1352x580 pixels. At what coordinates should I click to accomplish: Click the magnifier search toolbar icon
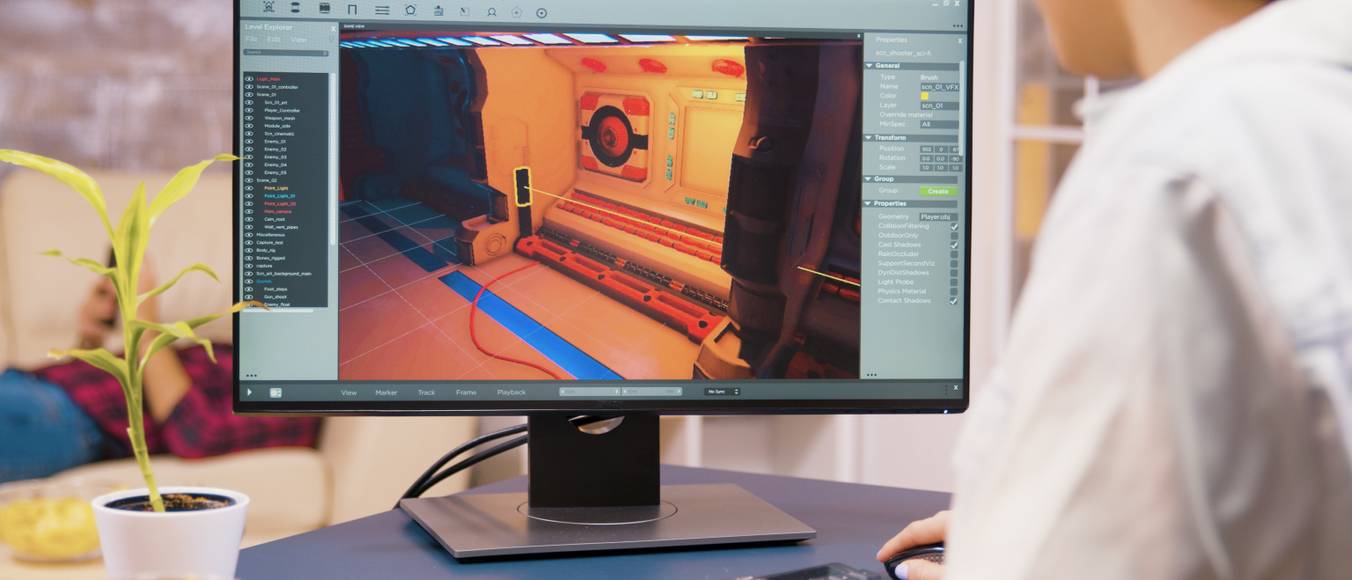[491, 12]
